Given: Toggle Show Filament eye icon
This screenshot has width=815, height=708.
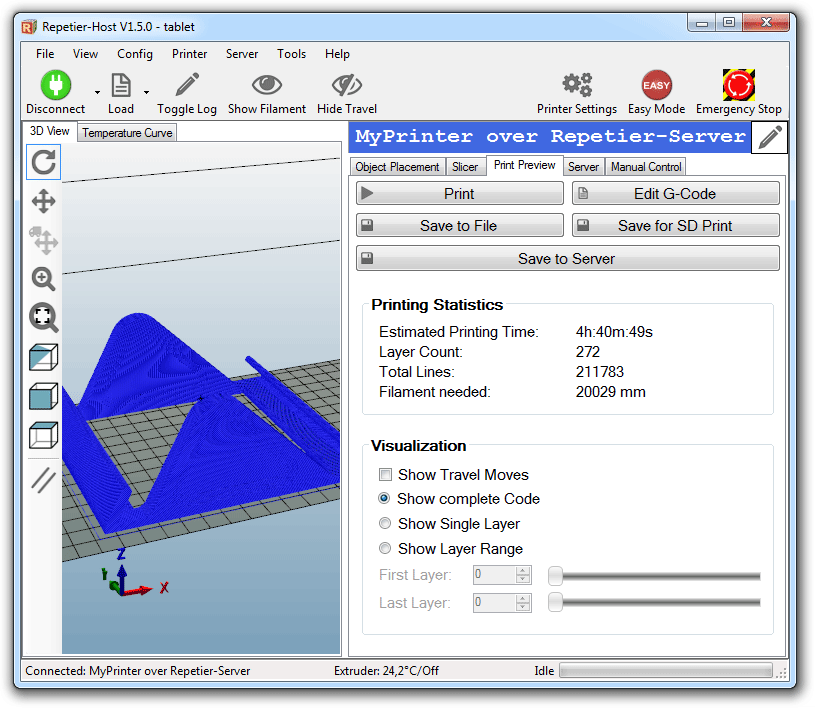Looking at the screenshot, I should pos(267,85).
